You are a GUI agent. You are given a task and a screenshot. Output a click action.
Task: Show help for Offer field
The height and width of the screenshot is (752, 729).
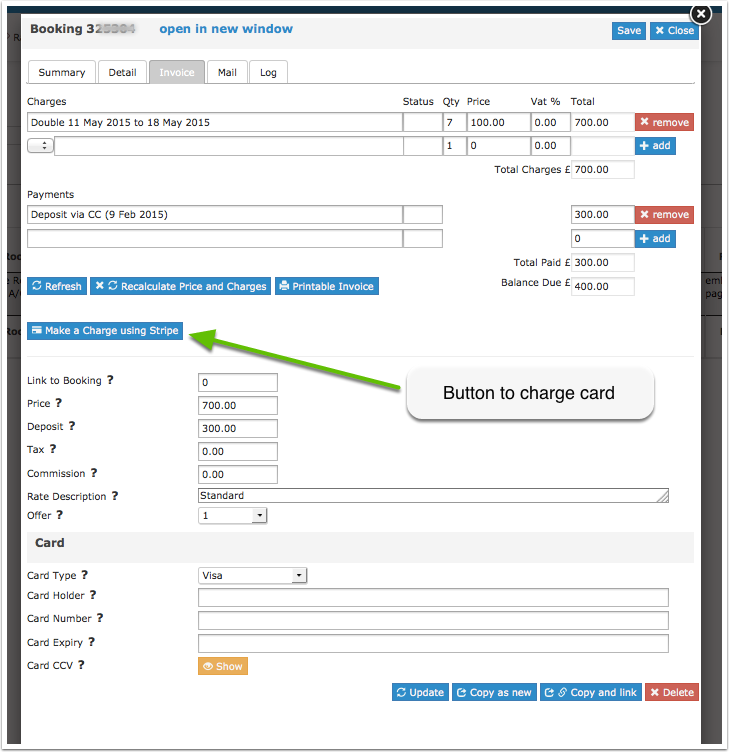[x=59, y=515]
